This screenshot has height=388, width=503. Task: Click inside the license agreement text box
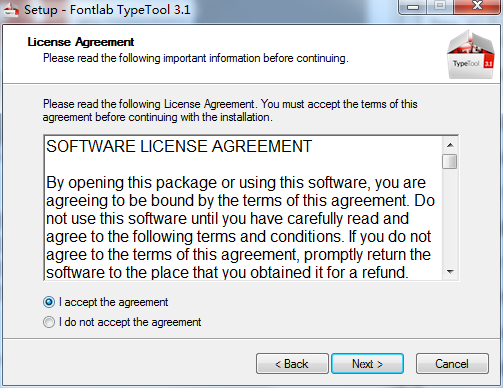click(243, 208)
